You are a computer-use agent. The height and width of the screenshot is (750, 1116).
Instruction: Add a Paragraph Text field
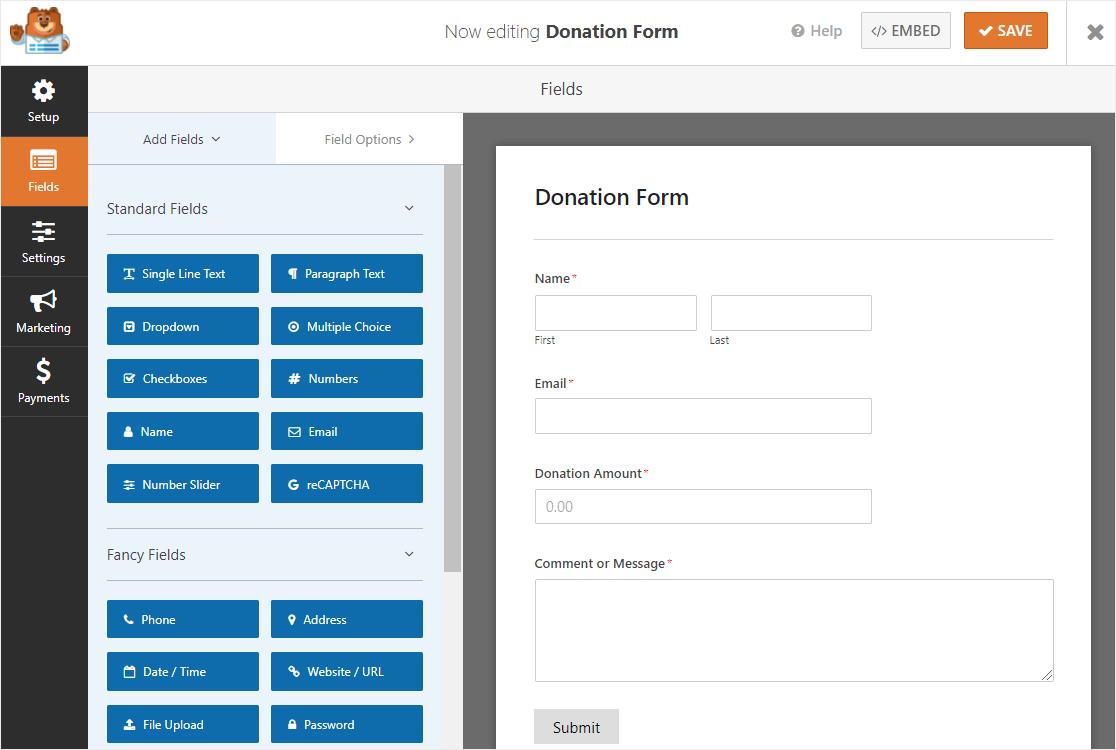coord(347,273)
